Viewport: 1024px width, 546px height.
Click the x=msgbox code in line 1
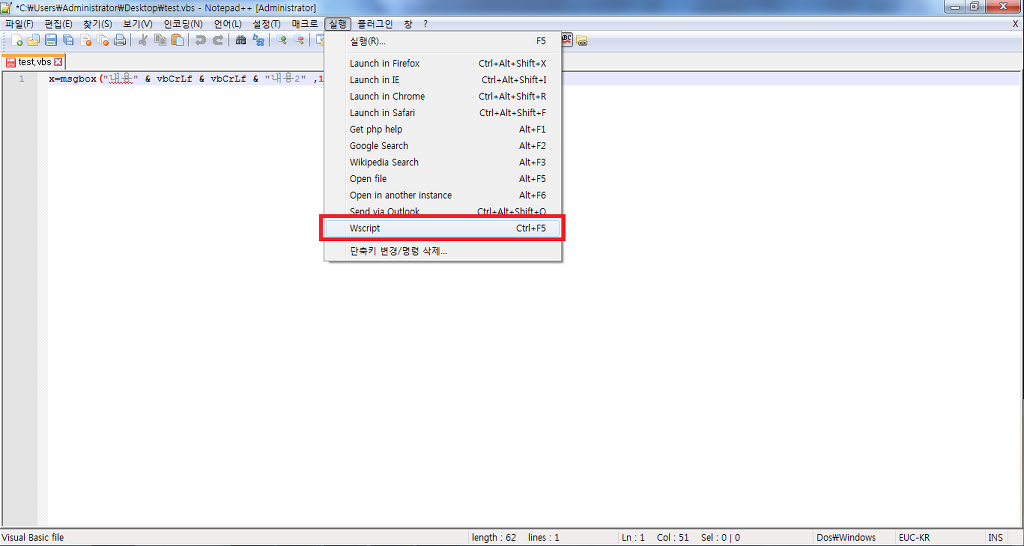click(x=72, y=79)
